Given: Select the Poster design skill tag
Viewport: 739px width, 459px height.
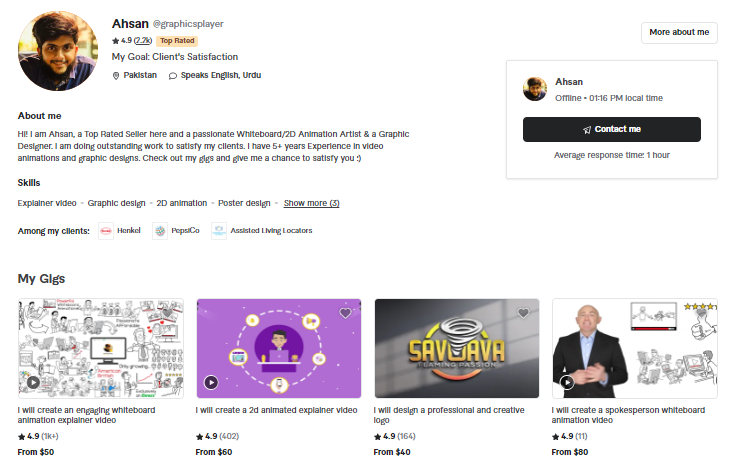Looking at the screenshot, I should click(244, 203).
